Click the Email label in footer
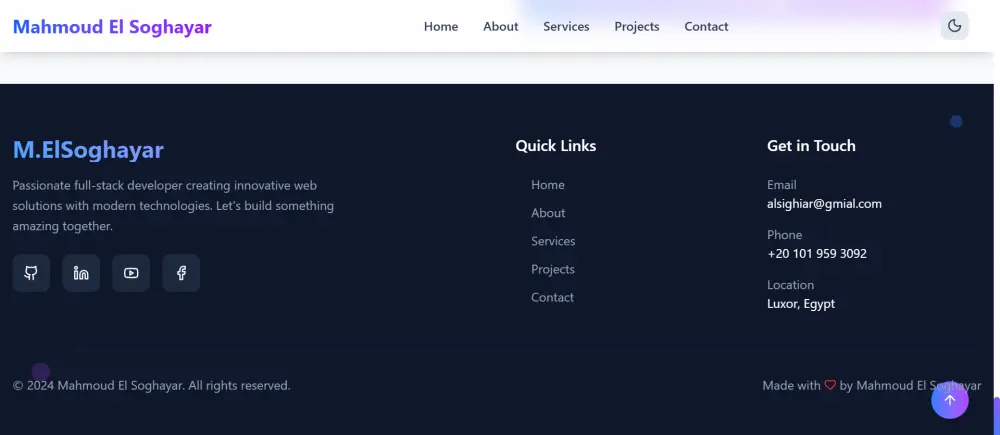The height and width of the screenshot is (435, 1000). (782, 185)
